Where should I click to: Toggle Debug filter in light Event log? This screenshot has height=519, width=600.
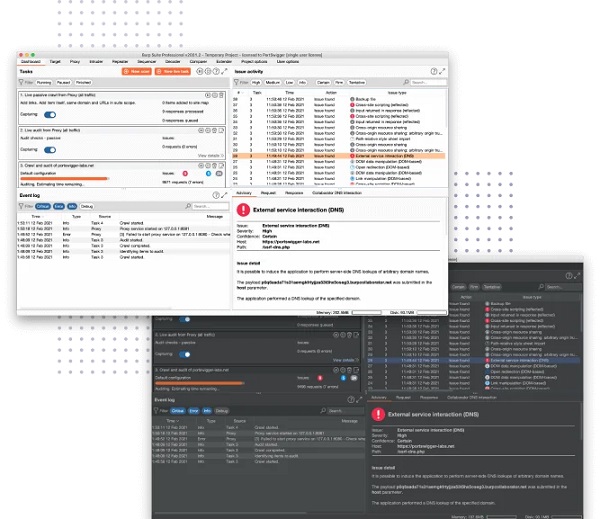pyautogui.click(x=87, y=206)
